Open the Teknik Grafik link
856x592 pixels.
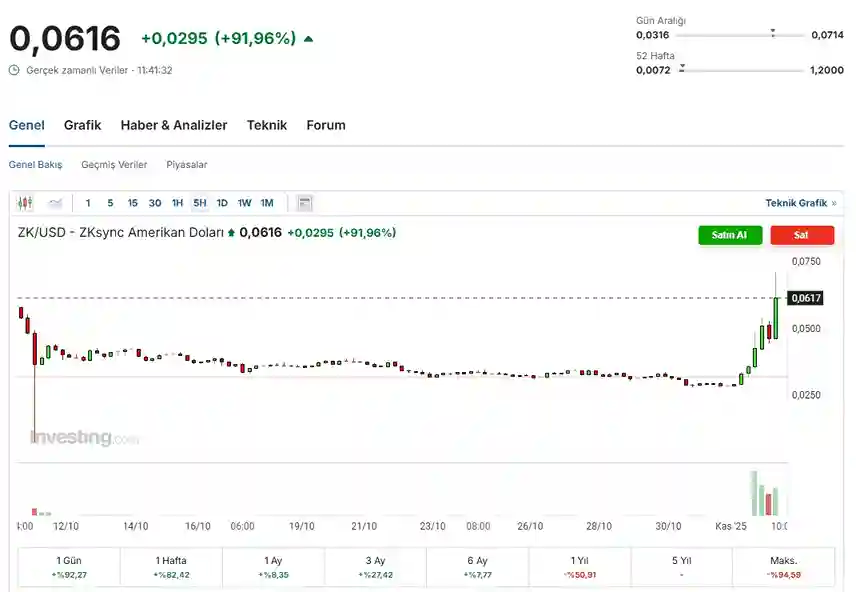800,203
